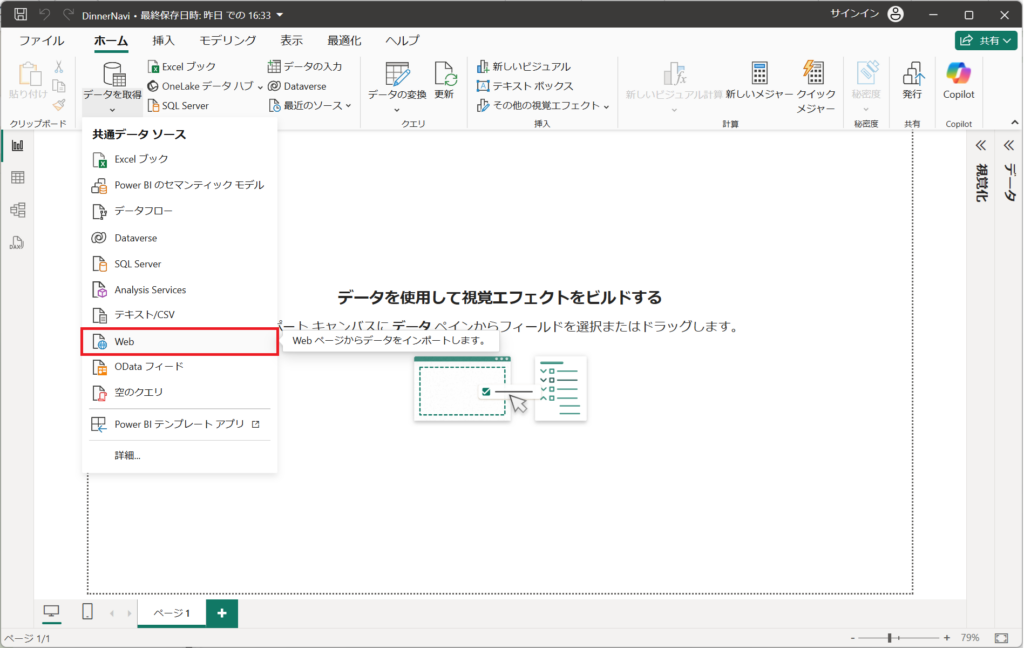Choose OData フィード from the menu
The height and width of the screenshot is (648, 1024).
click(x=180, y=366)
